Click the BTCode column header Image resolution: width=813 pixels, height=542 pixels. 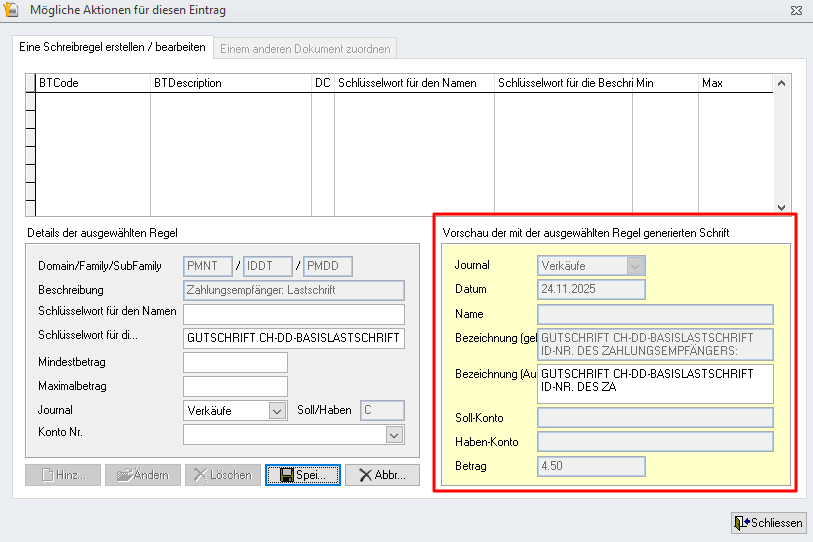92,83
